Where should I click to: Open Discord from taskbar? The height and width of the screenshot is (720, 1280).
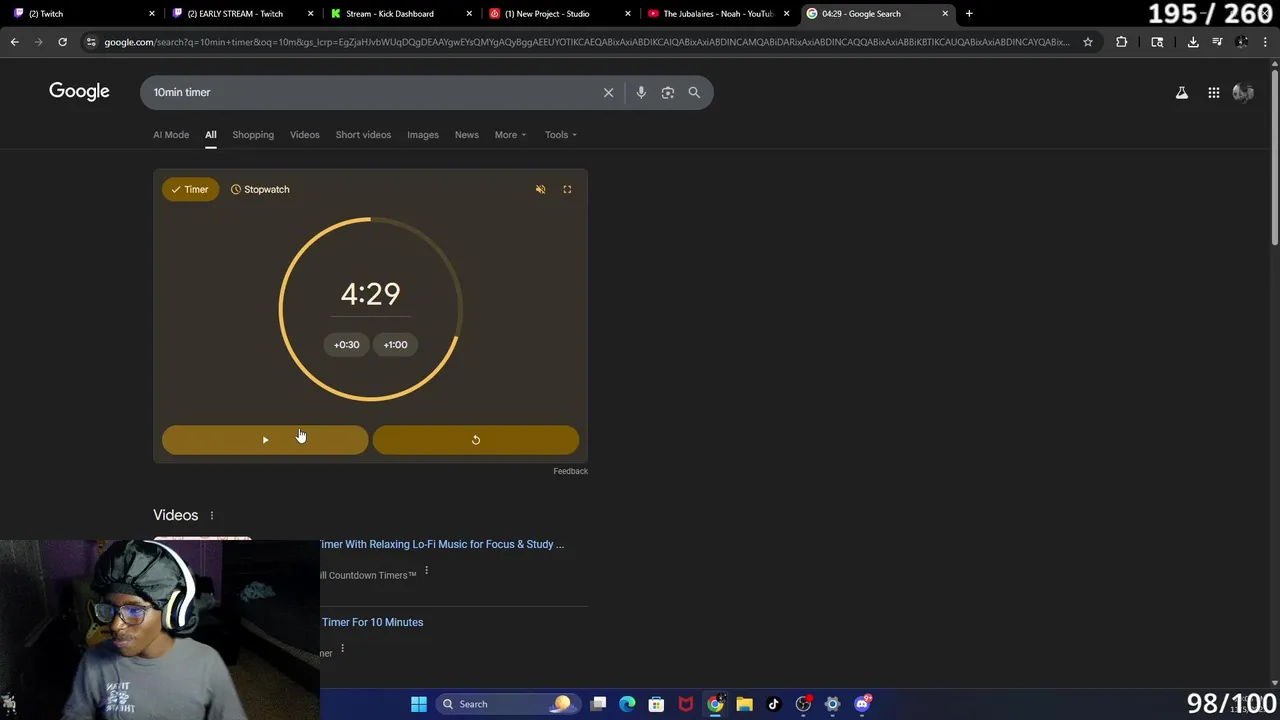862,704
